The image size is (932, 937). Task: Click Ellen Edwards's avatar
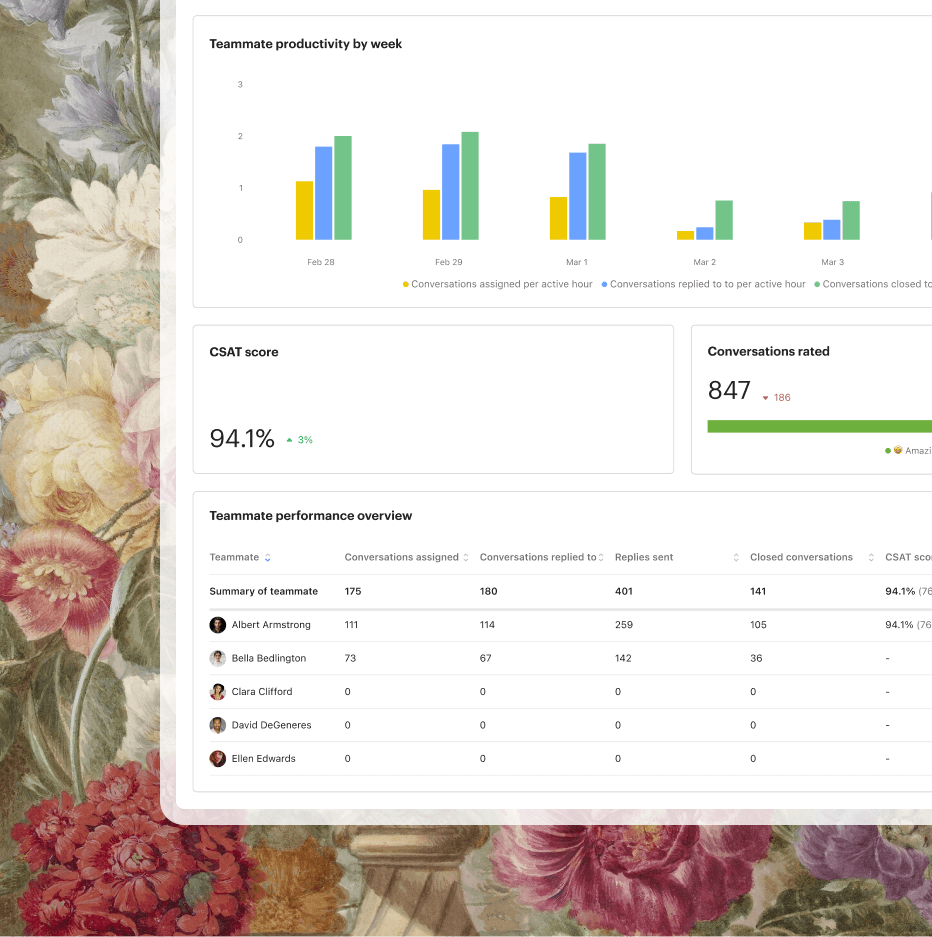point(217,759)
